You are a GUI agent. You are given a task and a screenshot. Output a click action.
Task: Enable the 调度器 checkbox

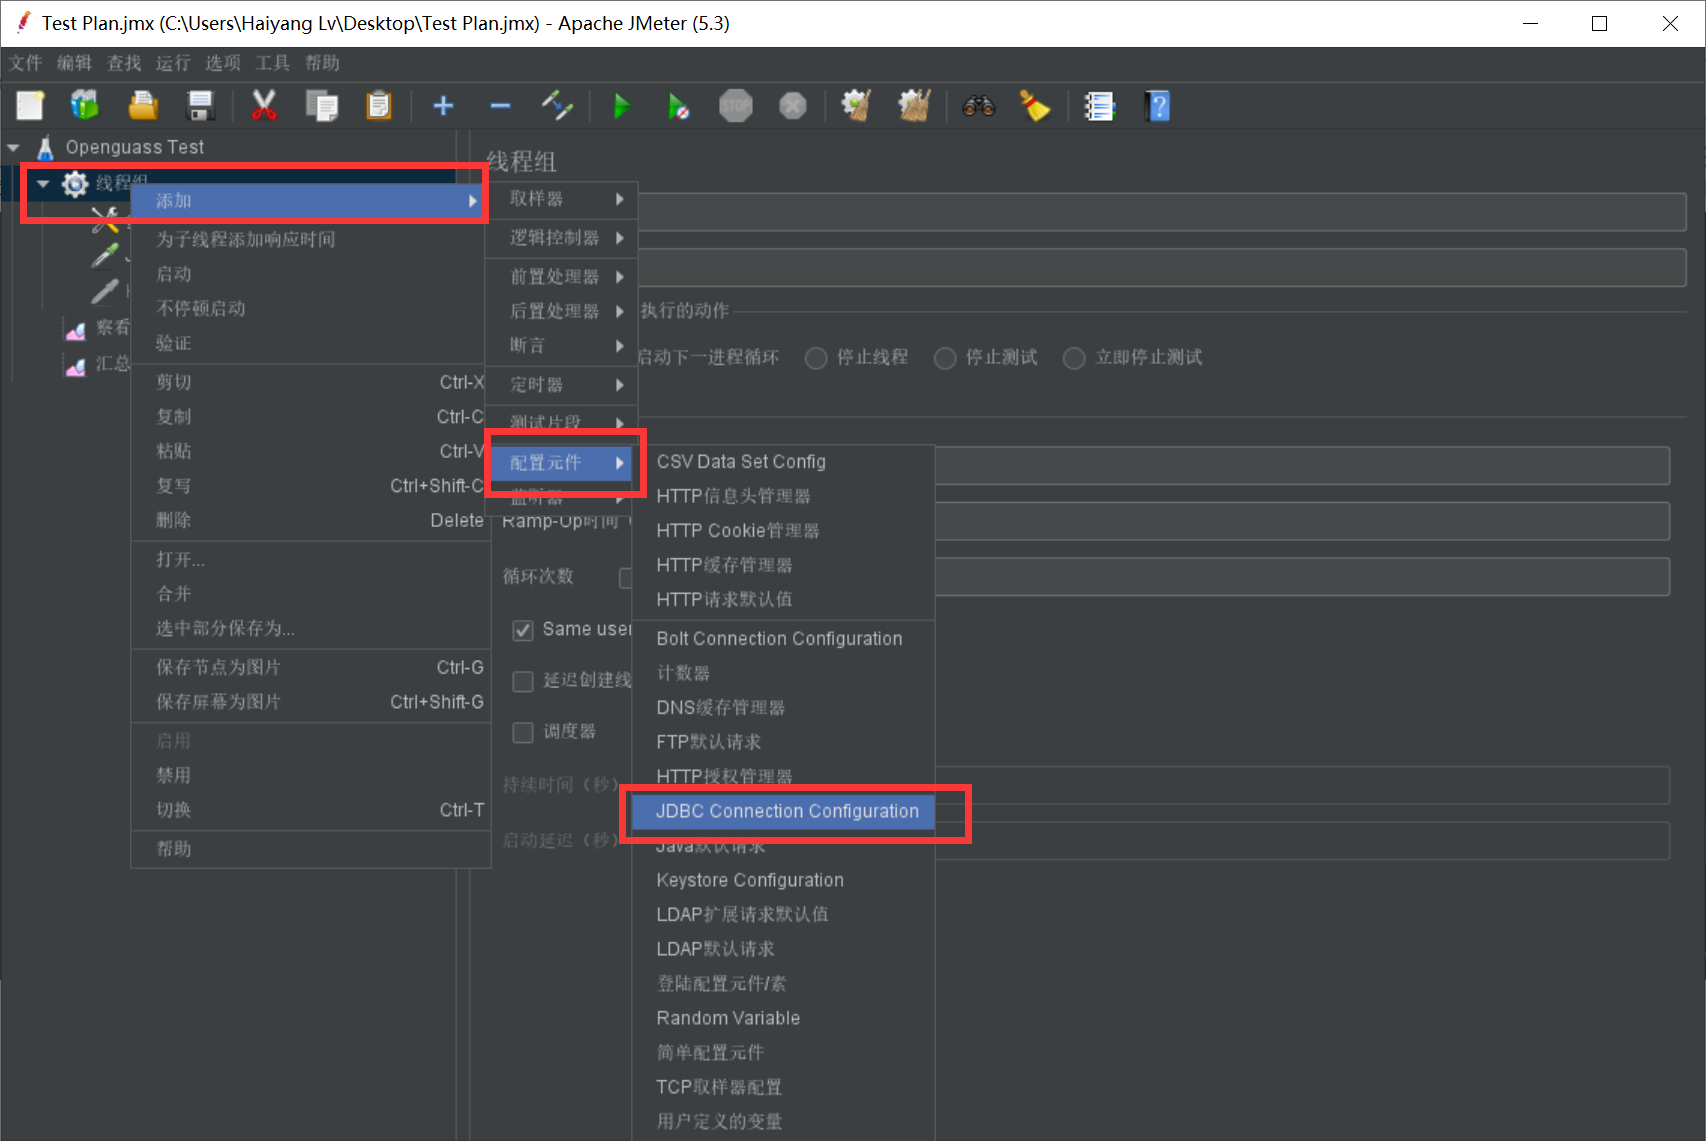tap(522, 732)
